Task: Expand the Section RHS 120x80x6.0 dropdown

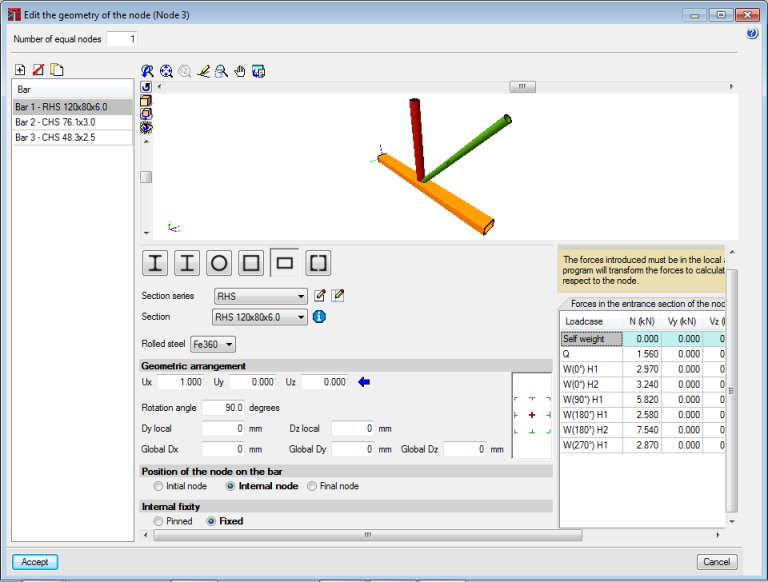Action: [x=301, y=317]
